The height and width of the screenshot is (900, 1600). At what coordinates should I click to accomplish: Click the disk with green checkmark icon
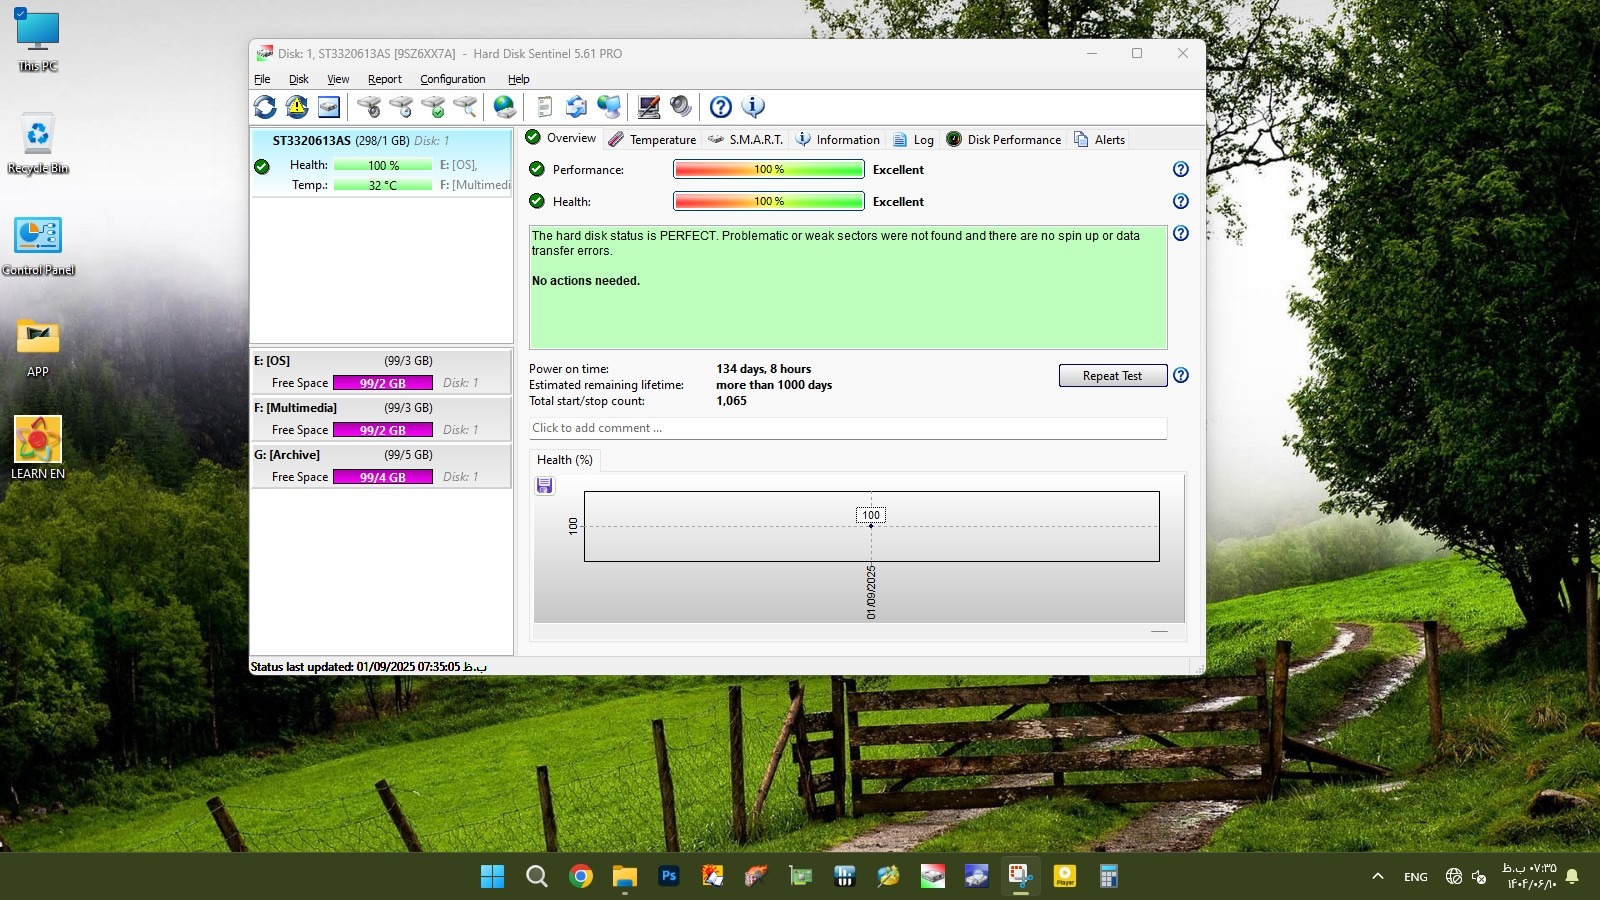pos(433,107)
